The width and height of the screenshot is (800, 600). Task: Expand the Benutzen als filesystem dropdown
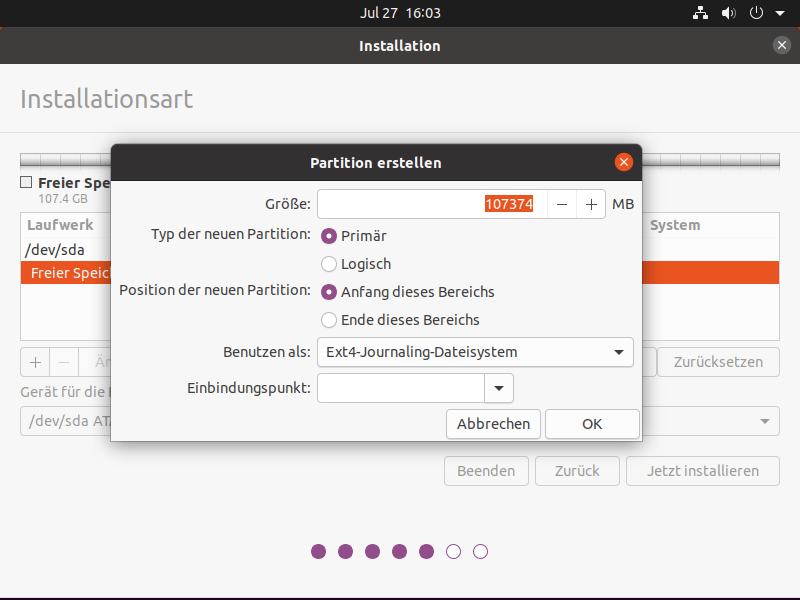pos(475,352)
